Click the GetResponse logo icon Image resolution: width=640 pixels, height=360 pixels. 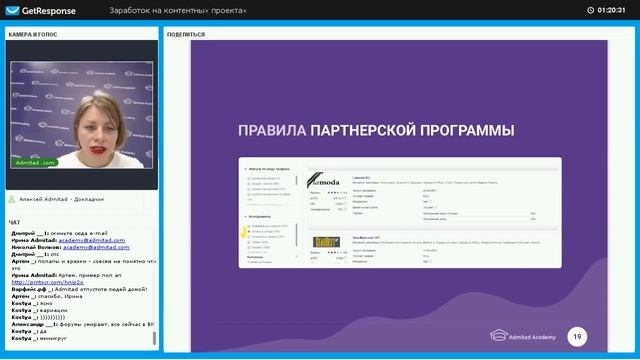pos(12,10)
